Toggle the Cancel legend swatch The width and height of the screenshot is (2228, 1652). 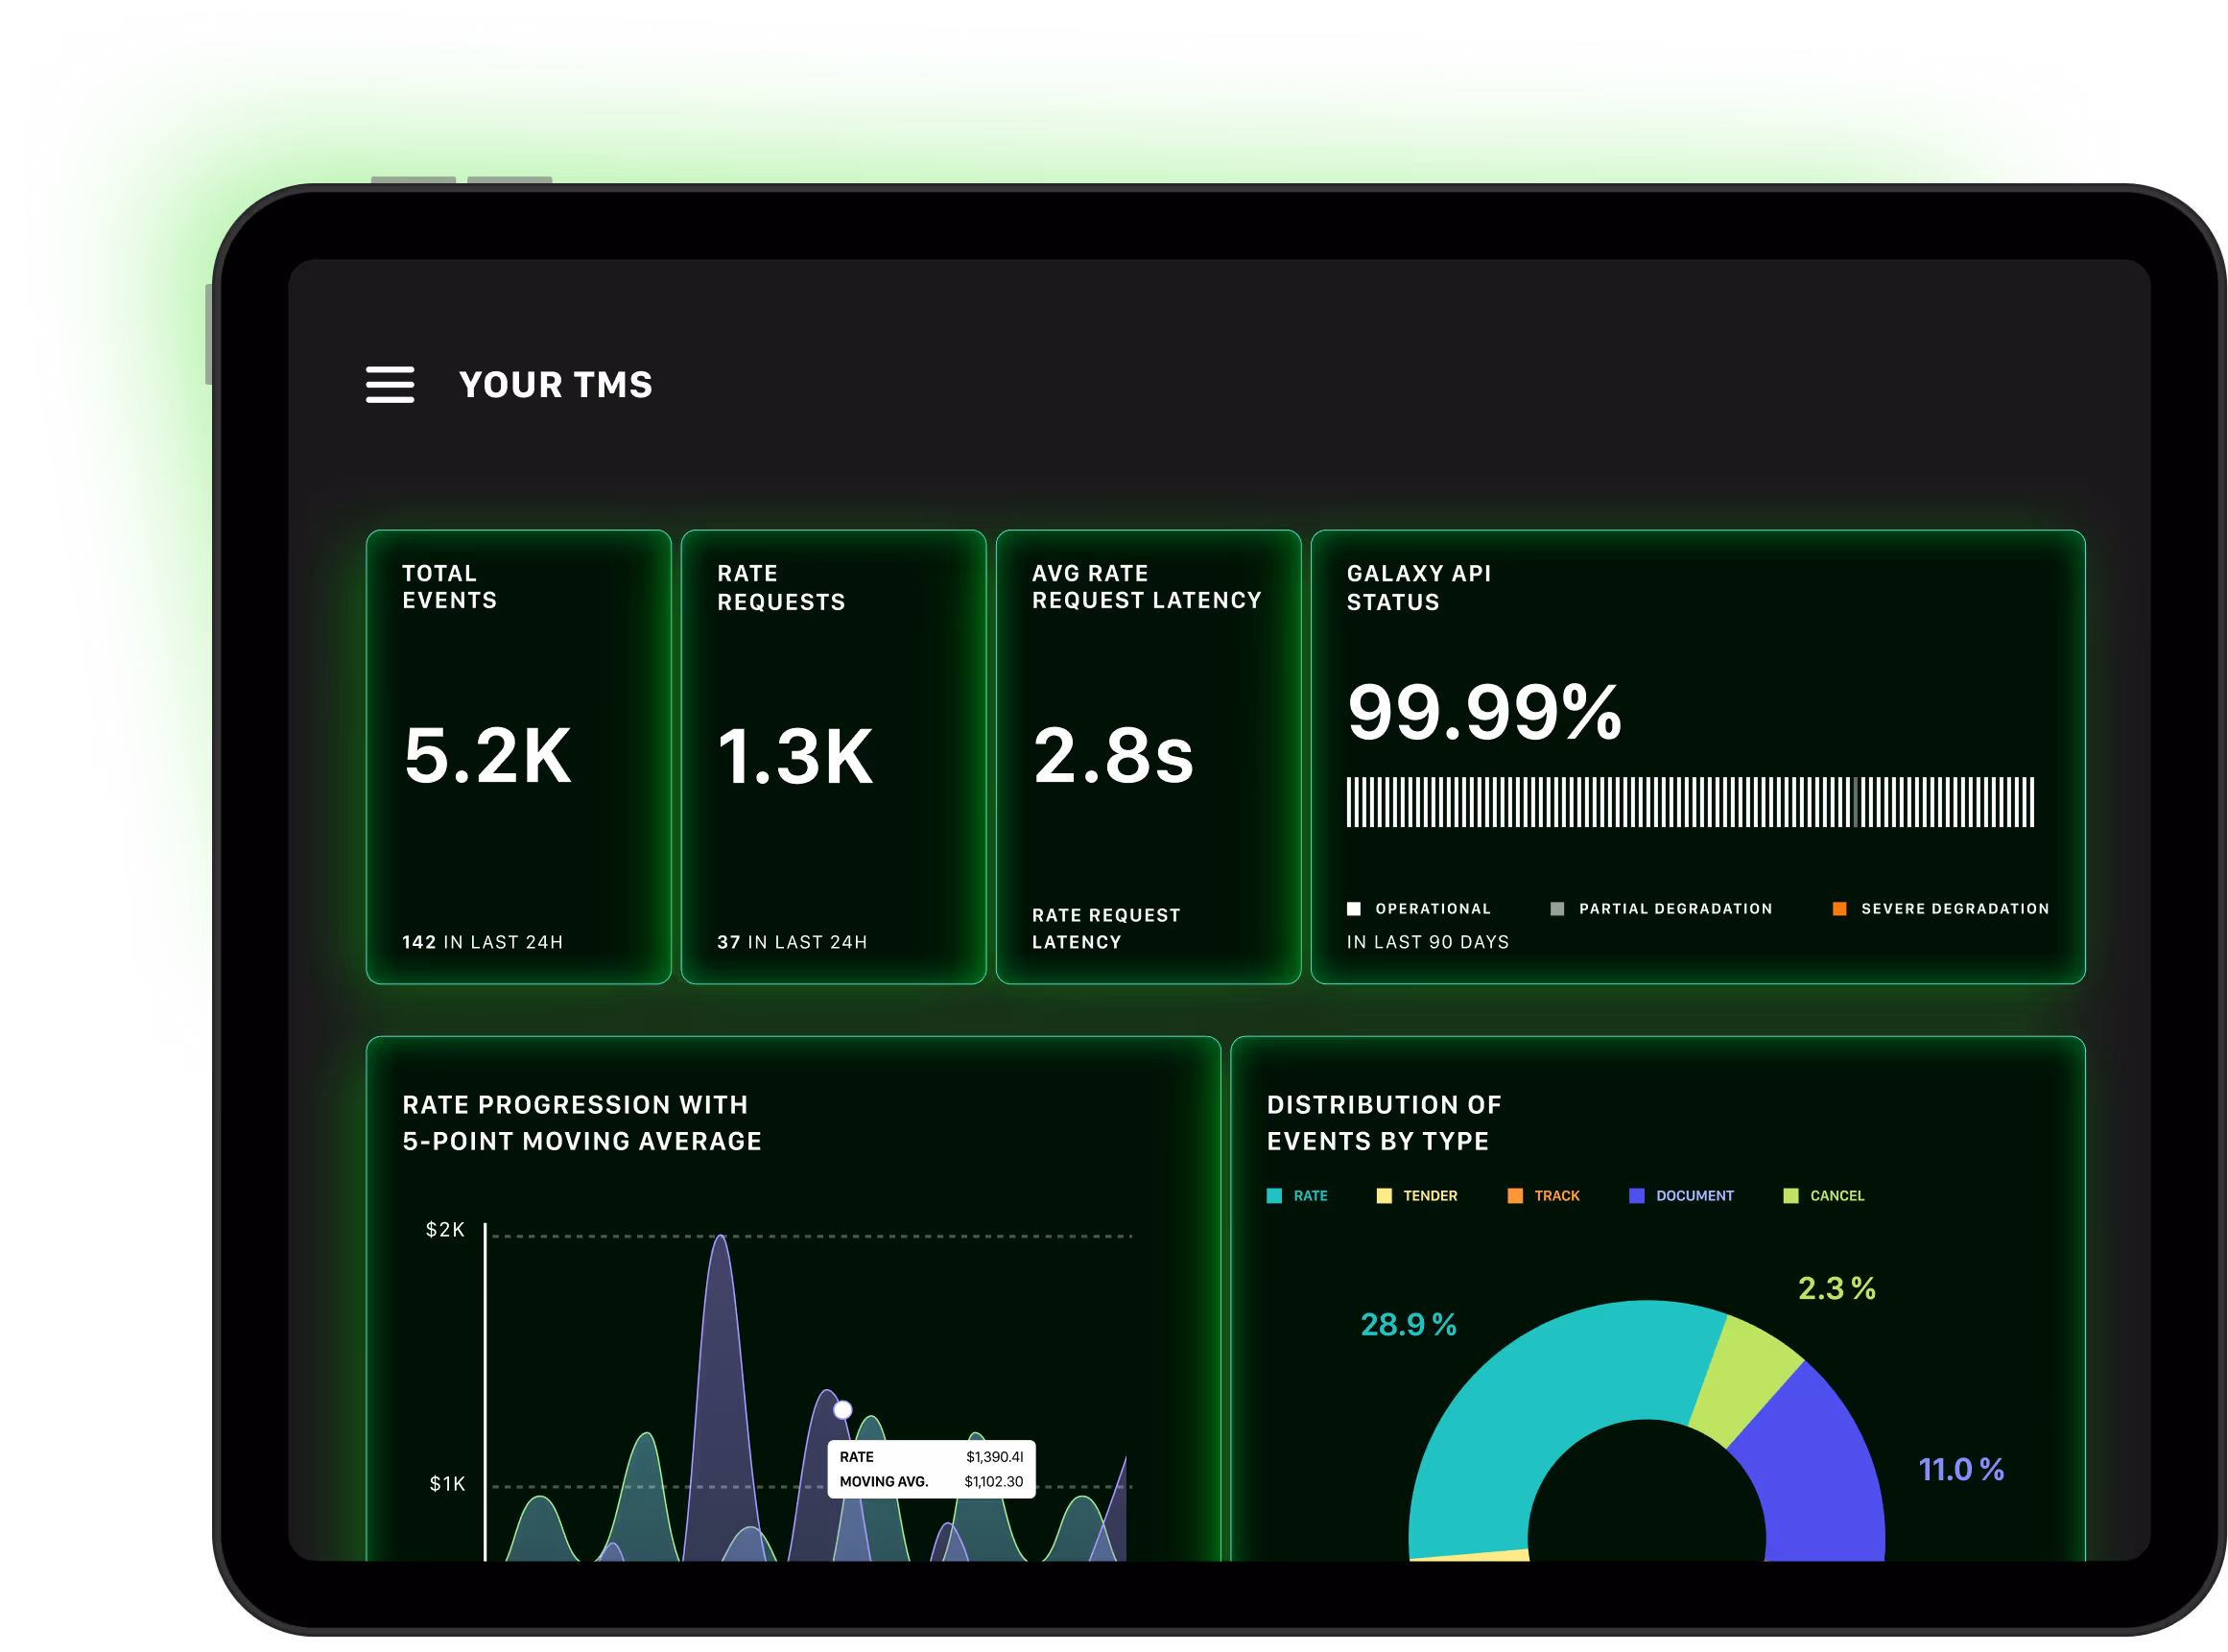1791,1196
